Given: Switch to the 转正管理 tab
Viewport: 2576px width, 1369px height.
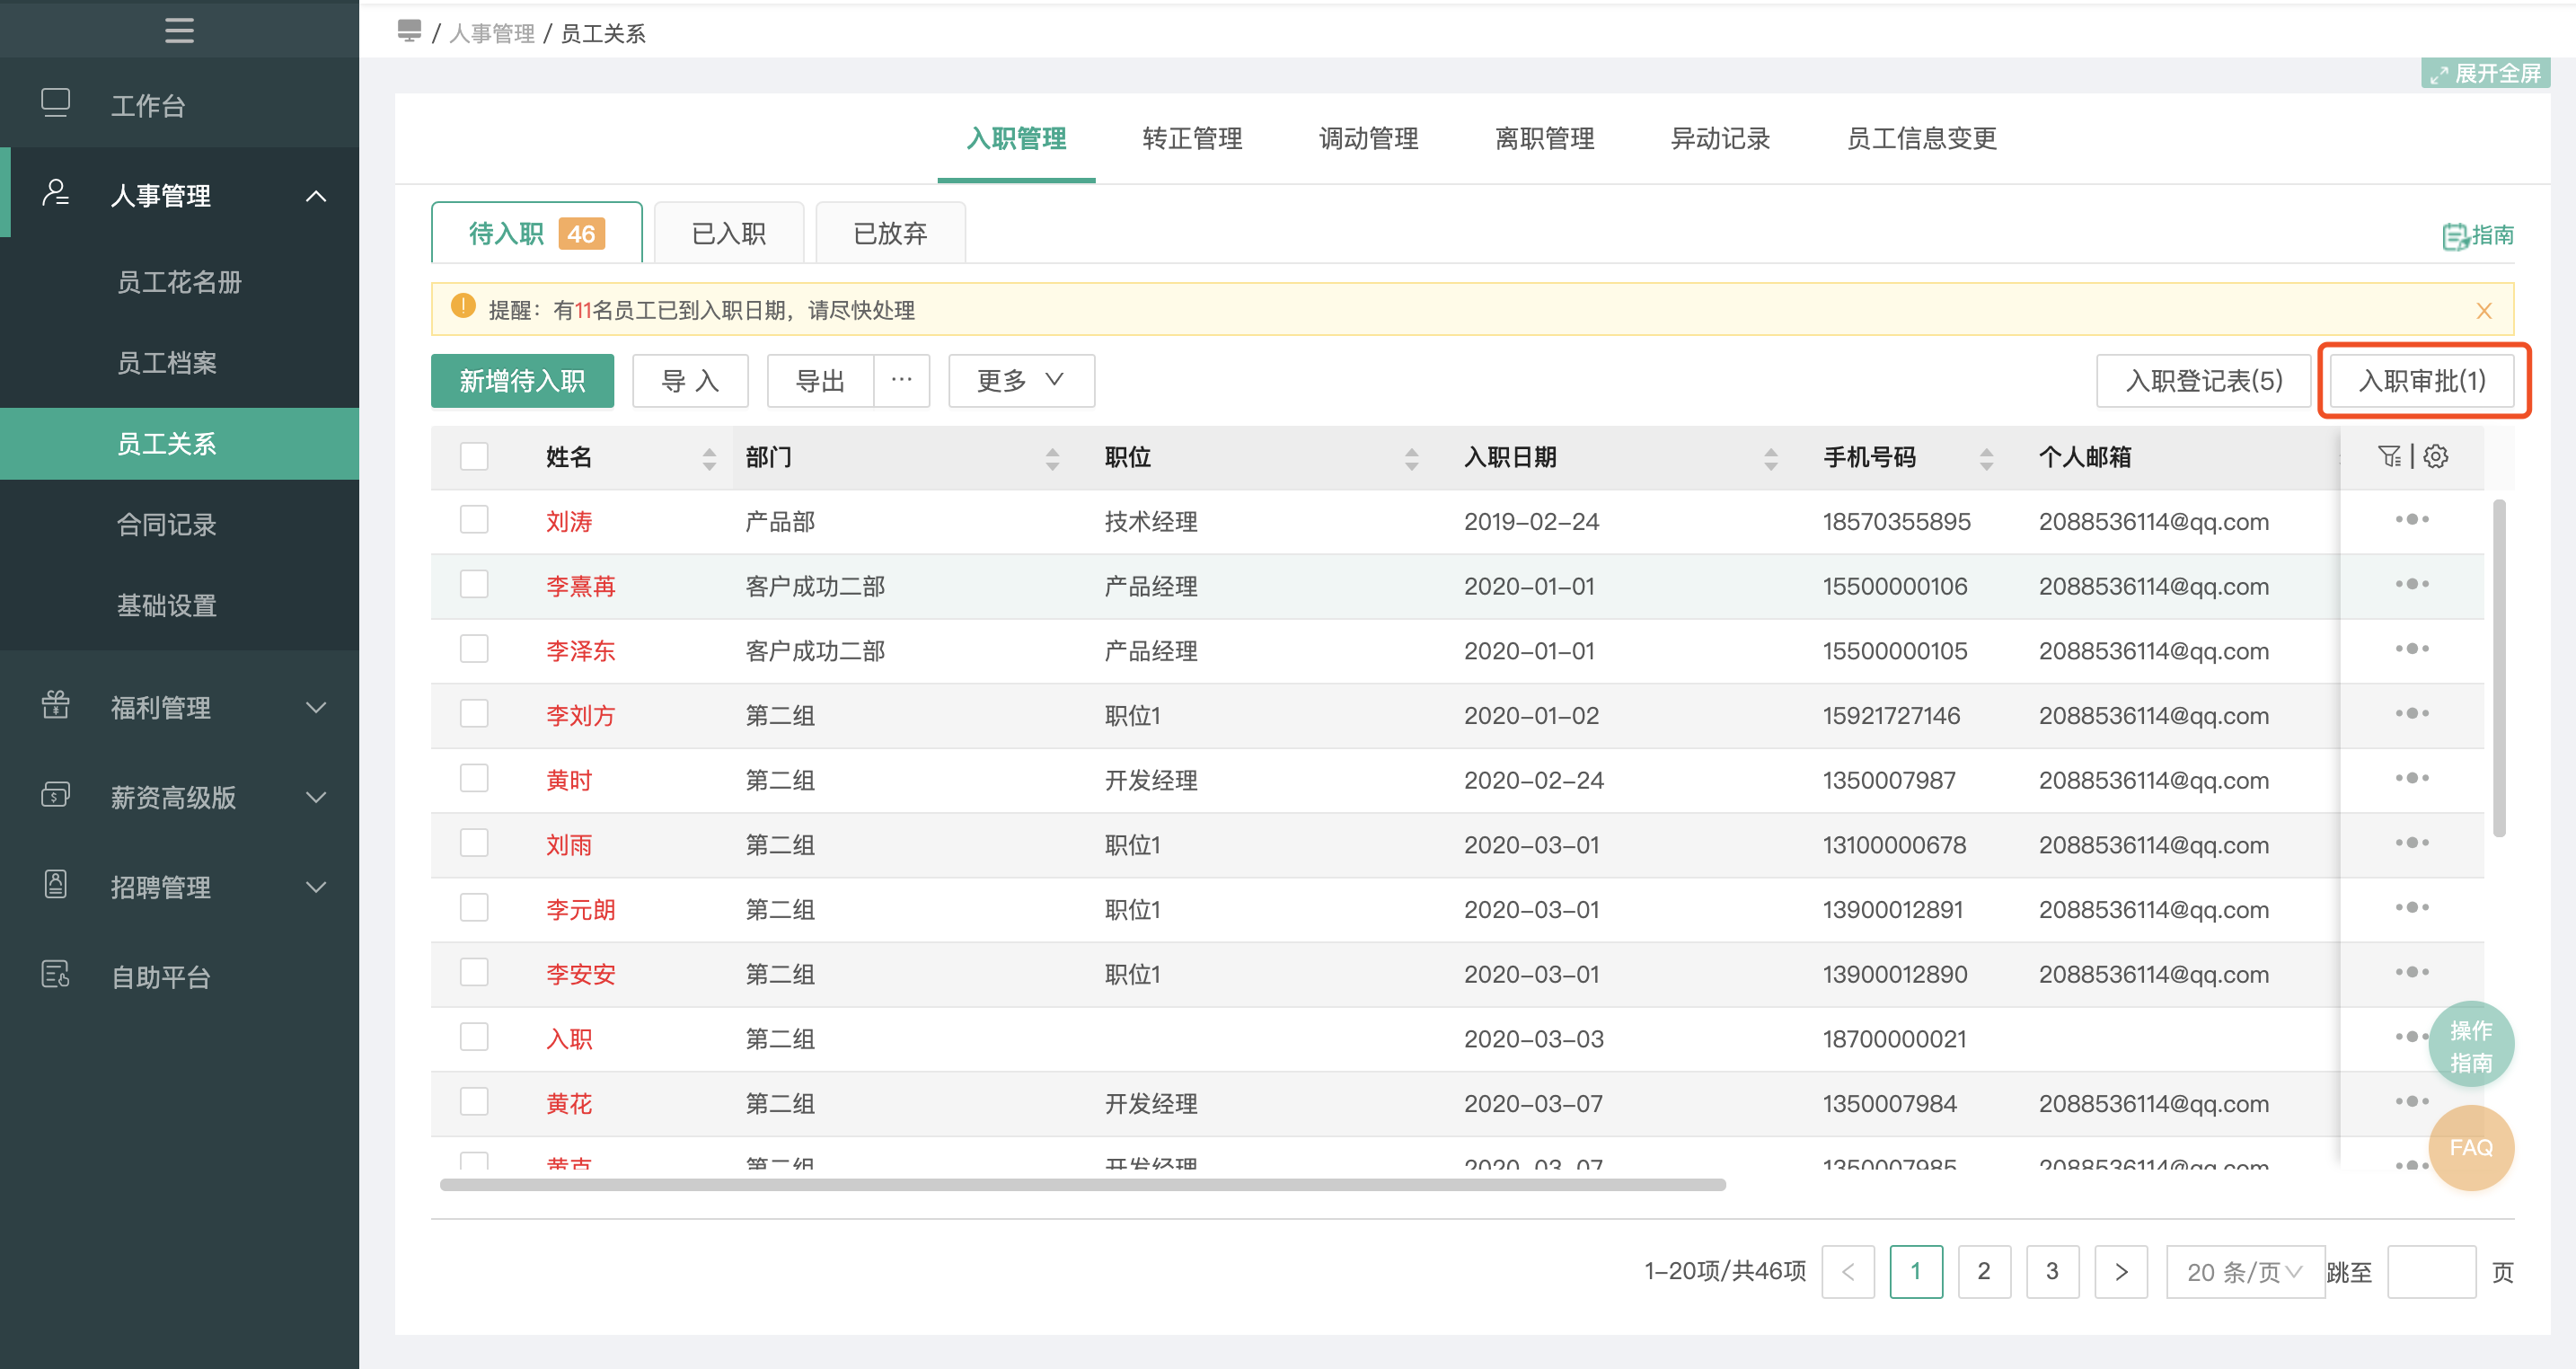Looking at the screenshot, I should click(1192, 138).
